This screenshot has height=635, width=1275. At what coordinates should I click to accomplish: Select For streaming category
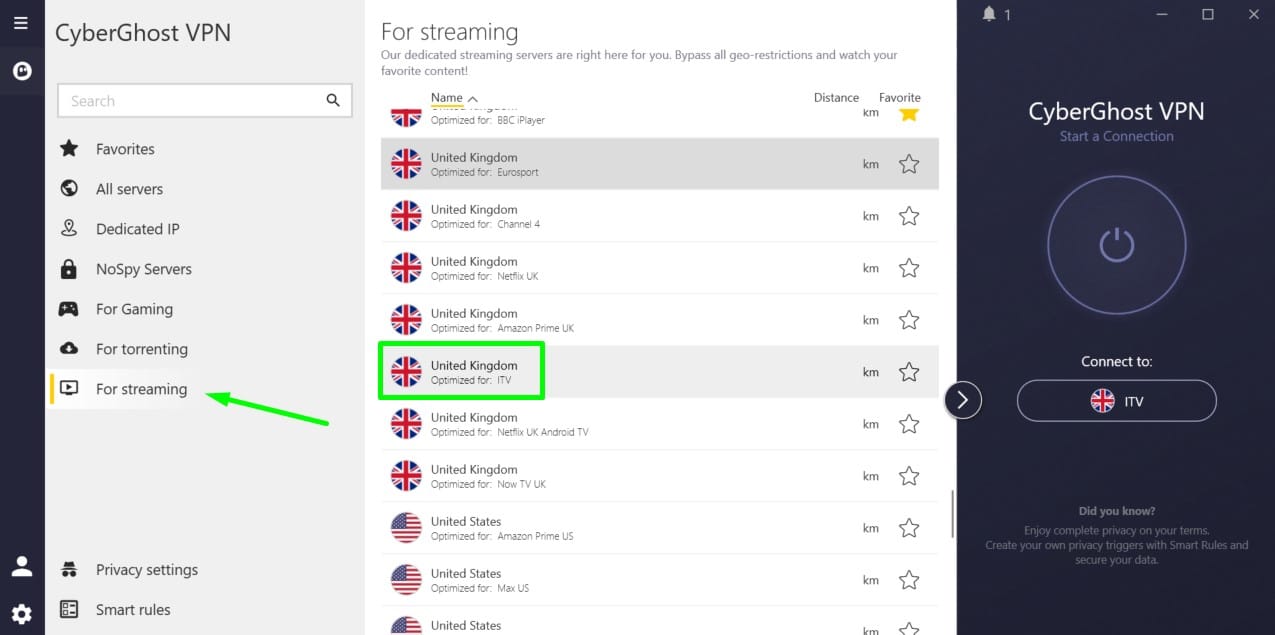click(x=141, y=389)
